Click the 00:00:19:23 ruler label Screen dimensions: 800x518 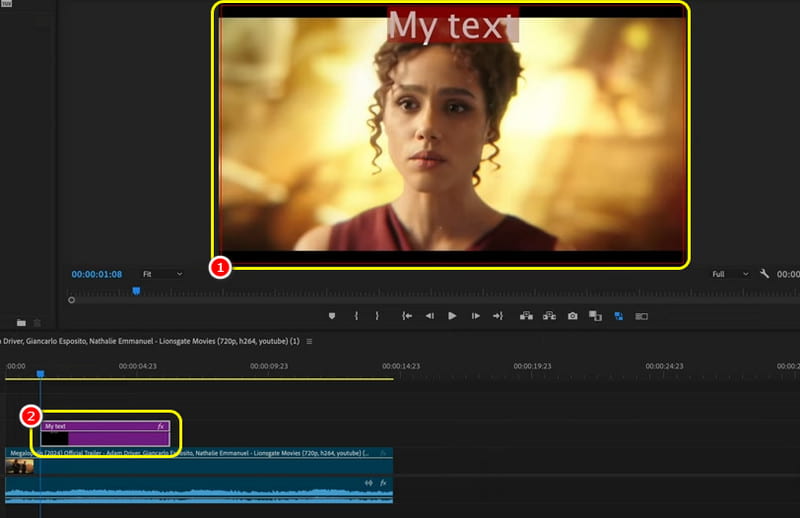(532, 366)
